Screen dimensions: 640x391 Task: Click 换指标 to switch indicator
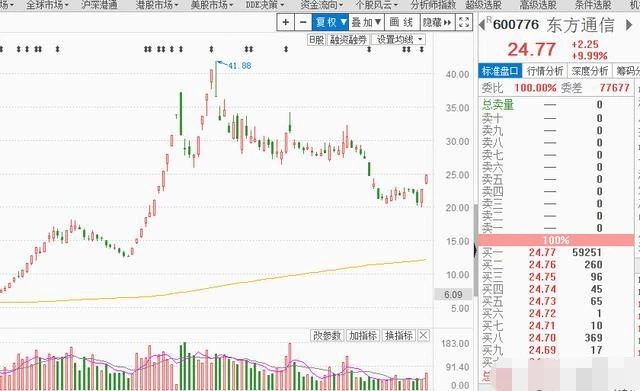pos(399,335)
